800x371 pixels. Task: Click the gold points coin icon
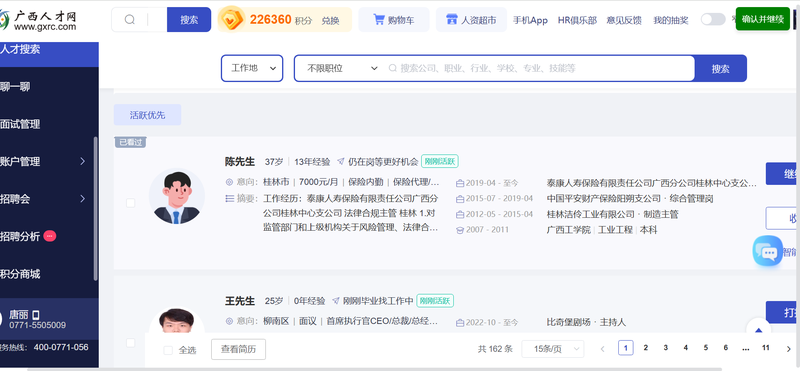pyautogui.click(x=232, y=19)
